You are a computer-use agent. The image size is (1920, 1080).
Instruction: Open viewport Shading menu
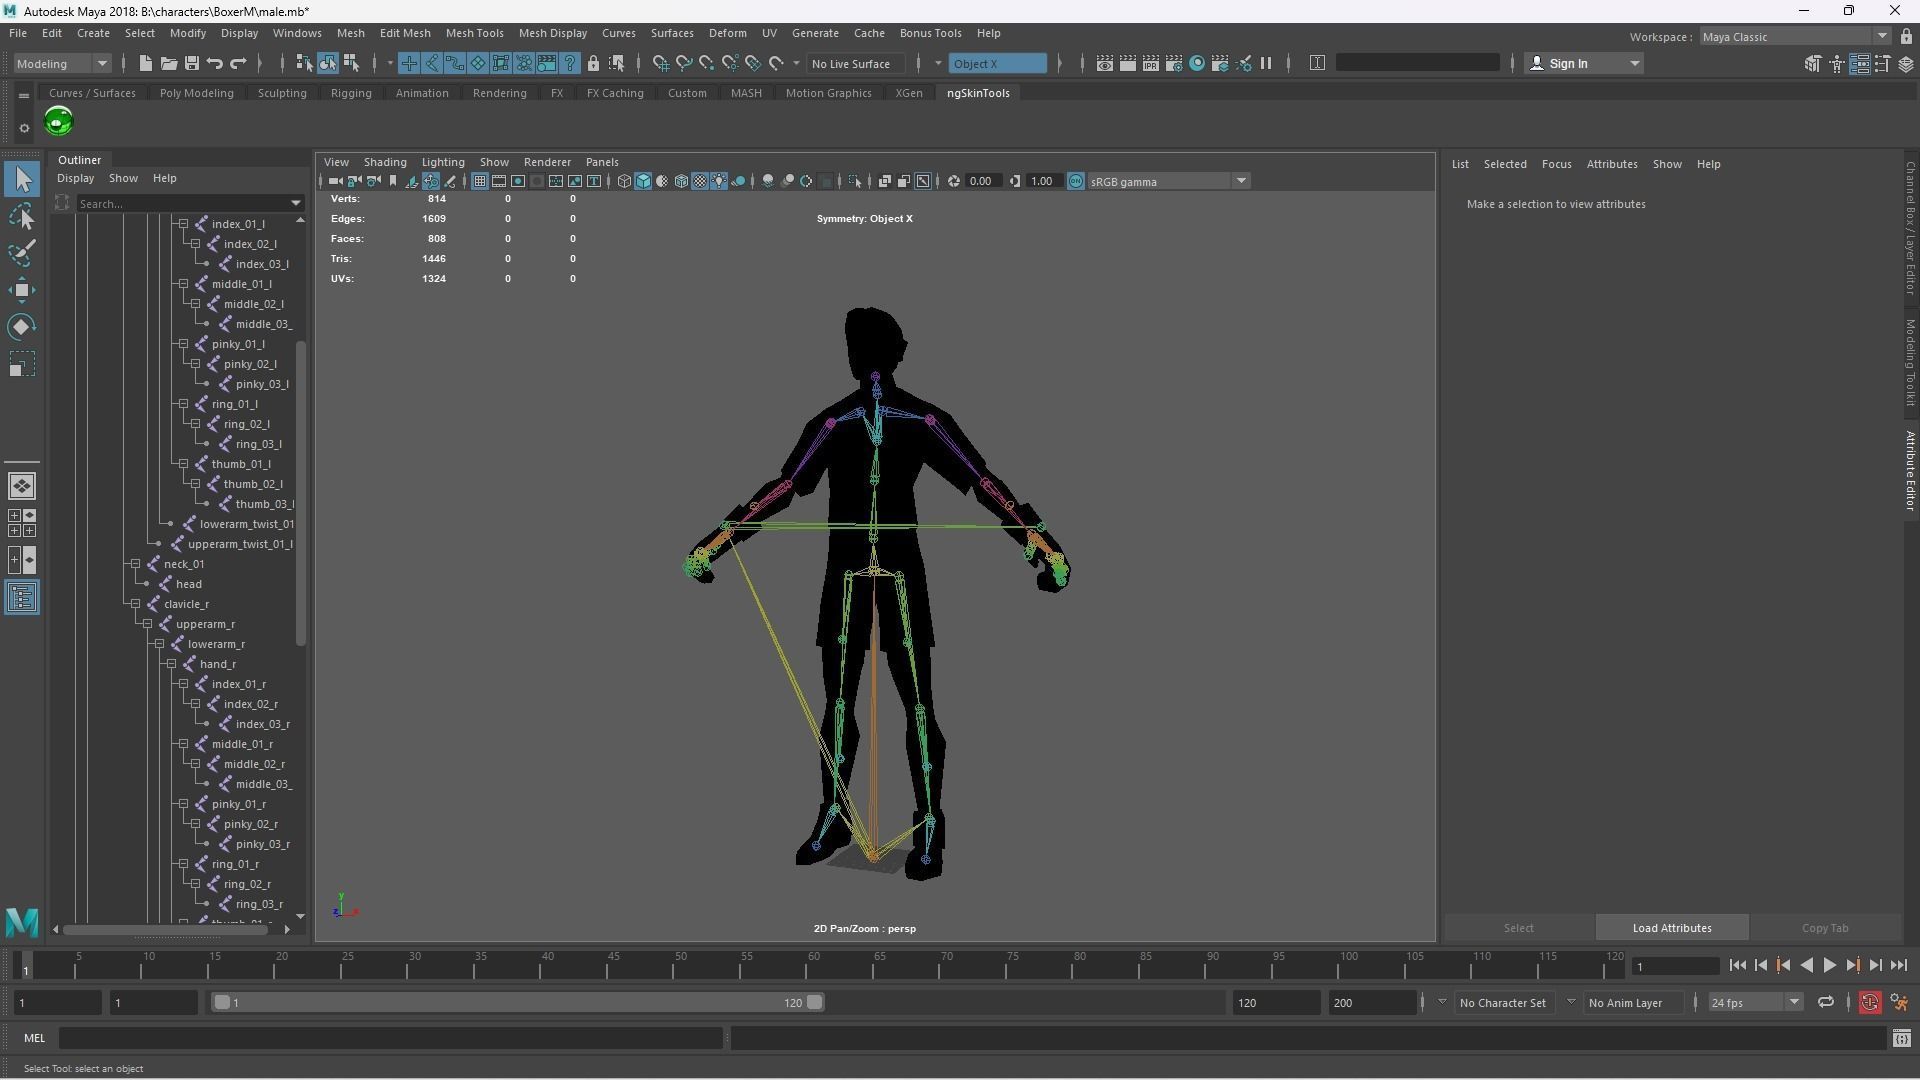pos(385,162)
